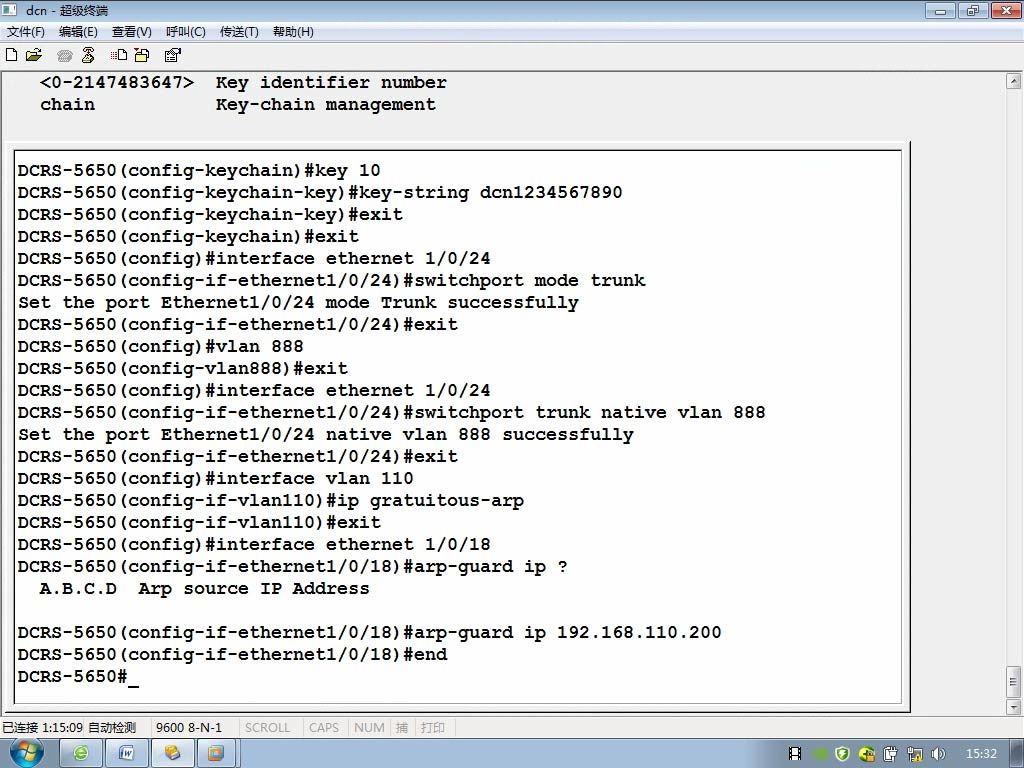Click the '(config-vlan888)#exit' line
The image size is (1024, 768).
pos(182,368)
